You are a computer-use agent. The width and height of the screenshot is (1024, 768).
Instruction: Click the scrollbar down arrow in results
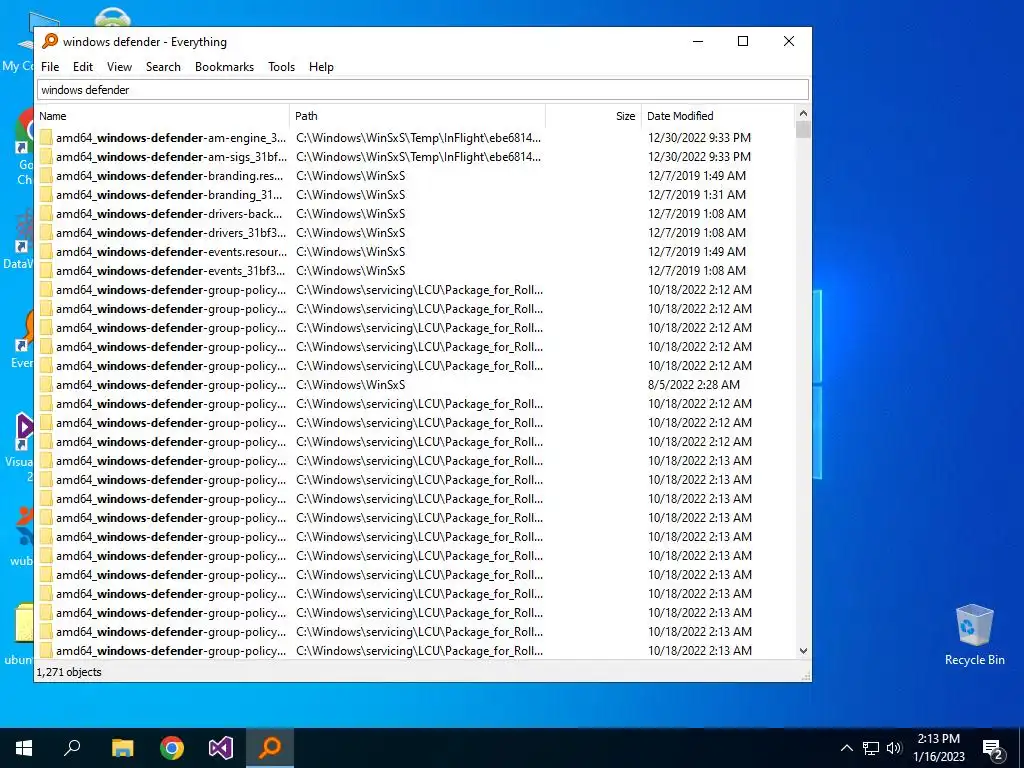click(803, 651)
